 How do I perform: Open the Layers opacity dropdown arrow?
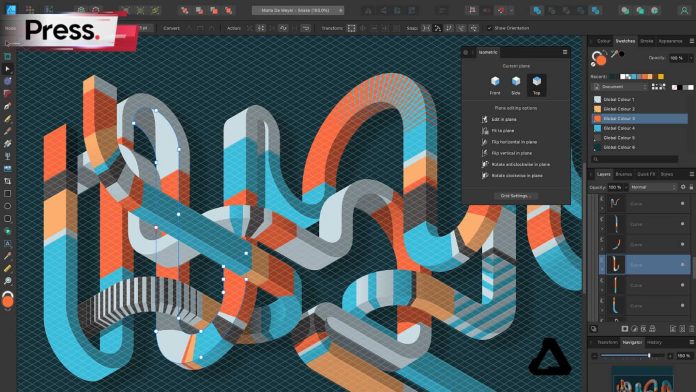(625, 187)
